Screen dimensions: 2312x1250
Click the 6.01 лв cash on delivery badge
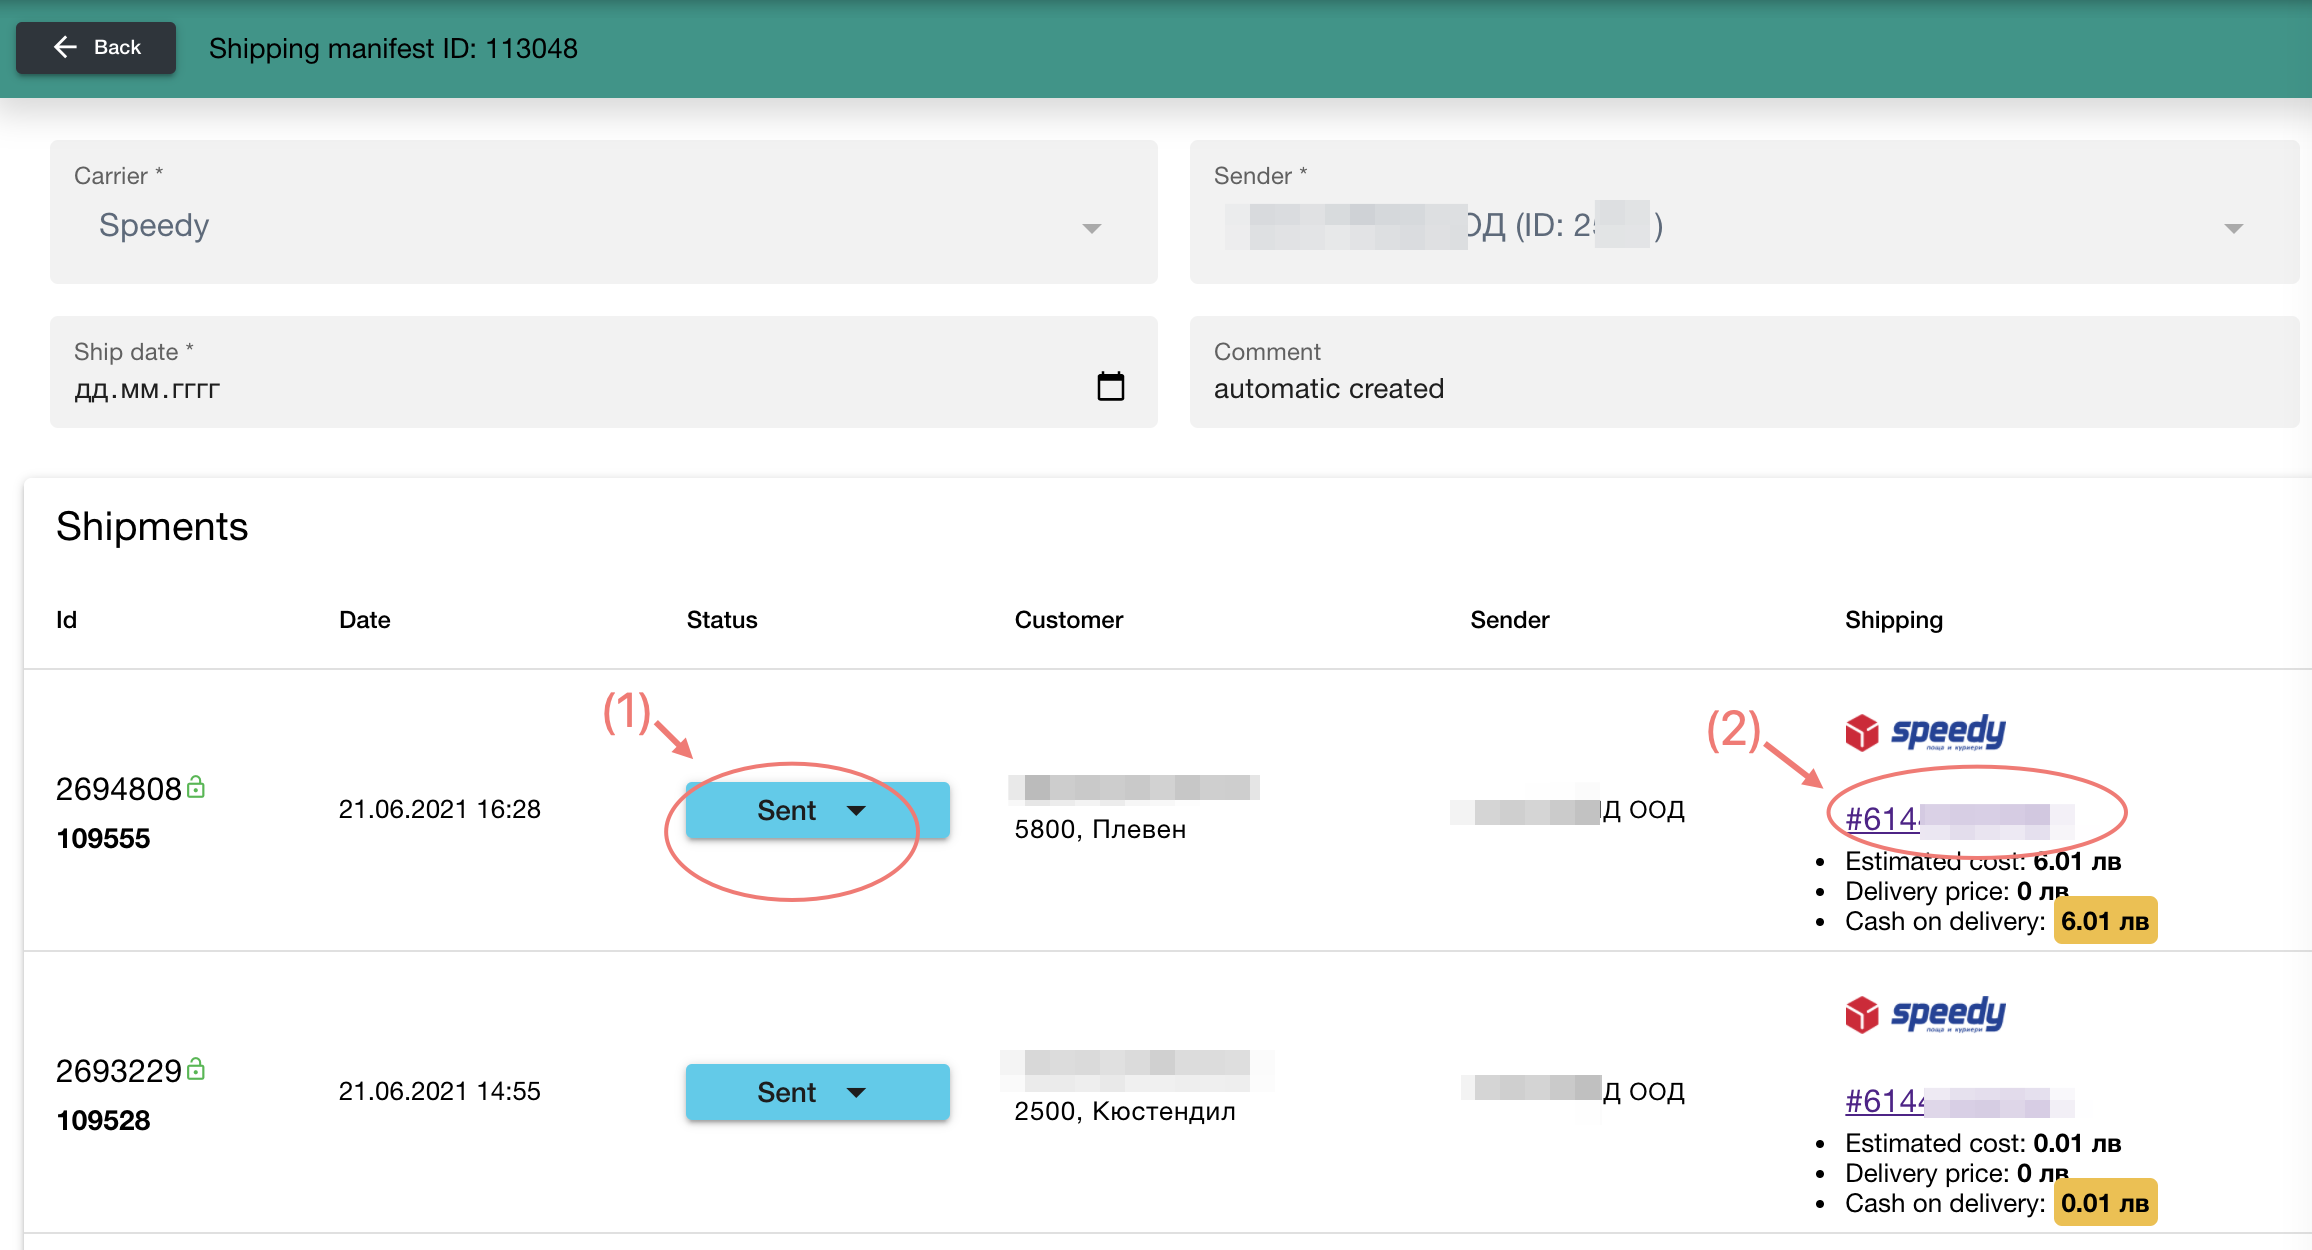point(2104,921)
